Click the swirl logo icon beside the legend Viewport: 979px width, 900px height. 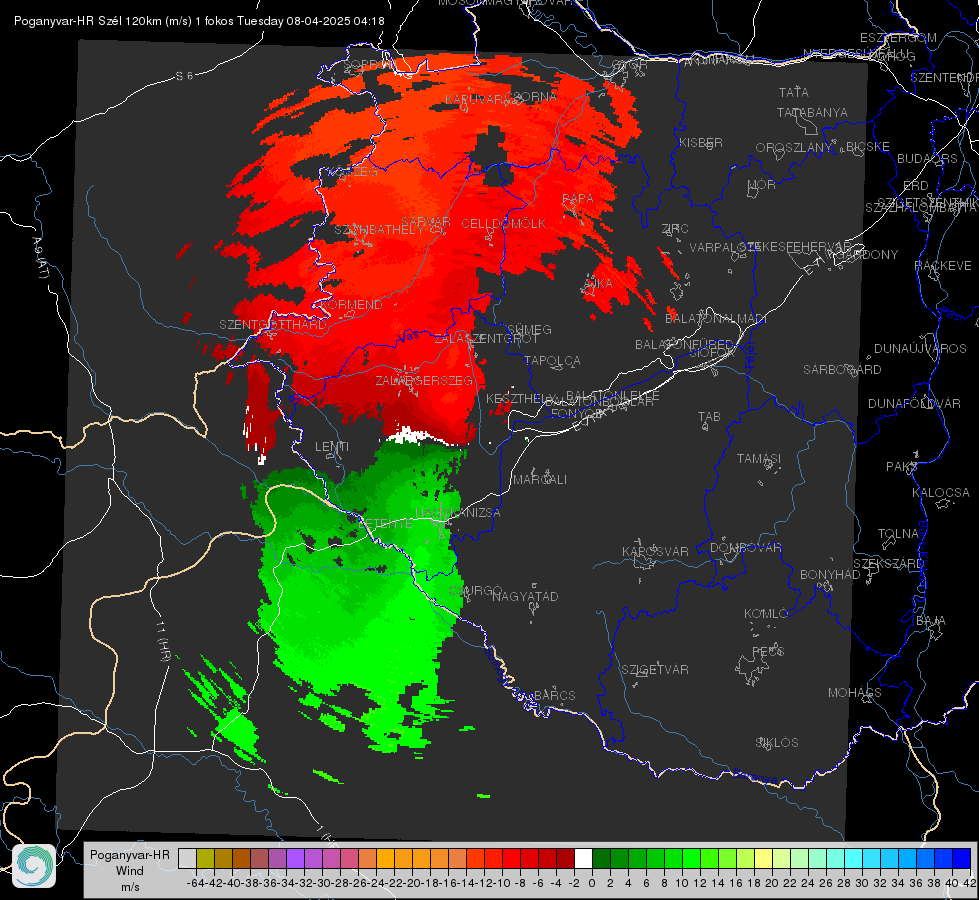[34, 866]
